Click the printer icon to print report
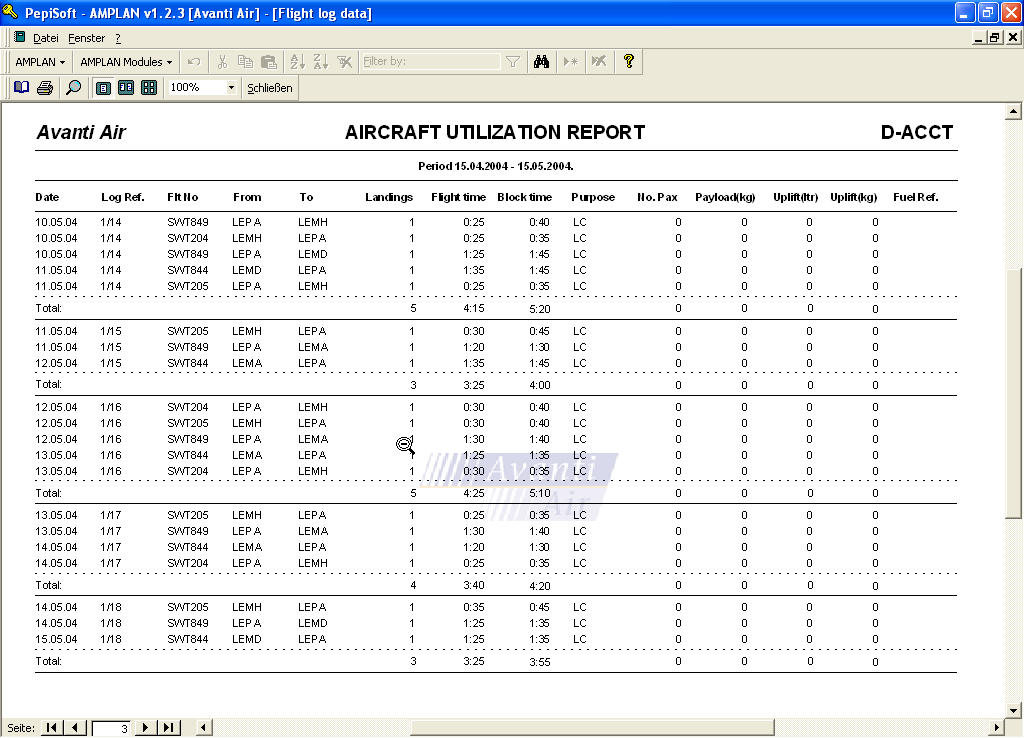The width and height of the screenshot is (1024, 738). click(x=45, y=88)
